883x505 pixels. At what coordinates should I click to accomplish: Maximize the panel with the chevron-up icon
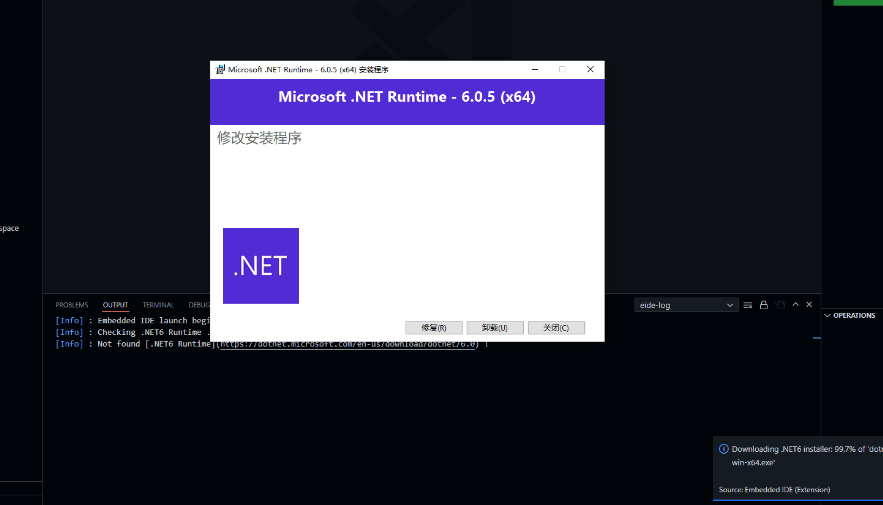(x=795, y=305)
